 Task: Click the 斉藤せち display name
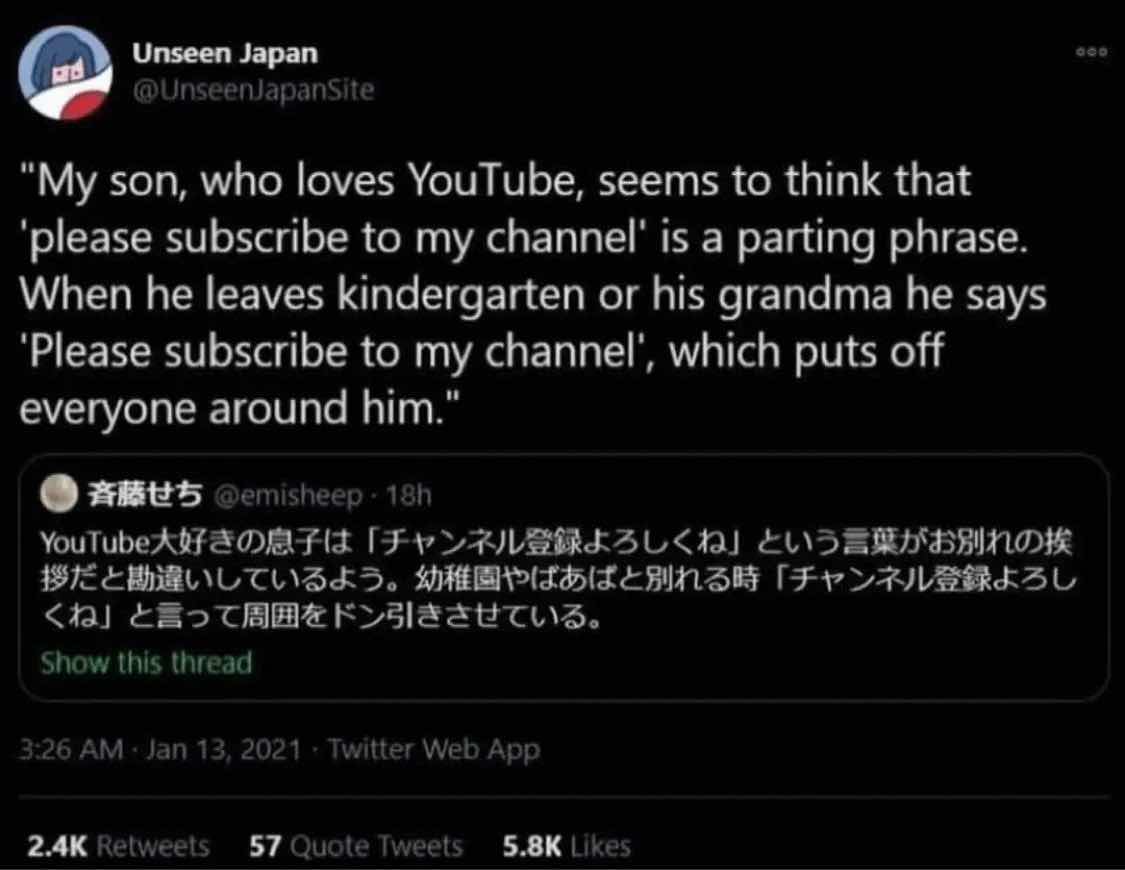pyautogui.click(x=146, y=493)
